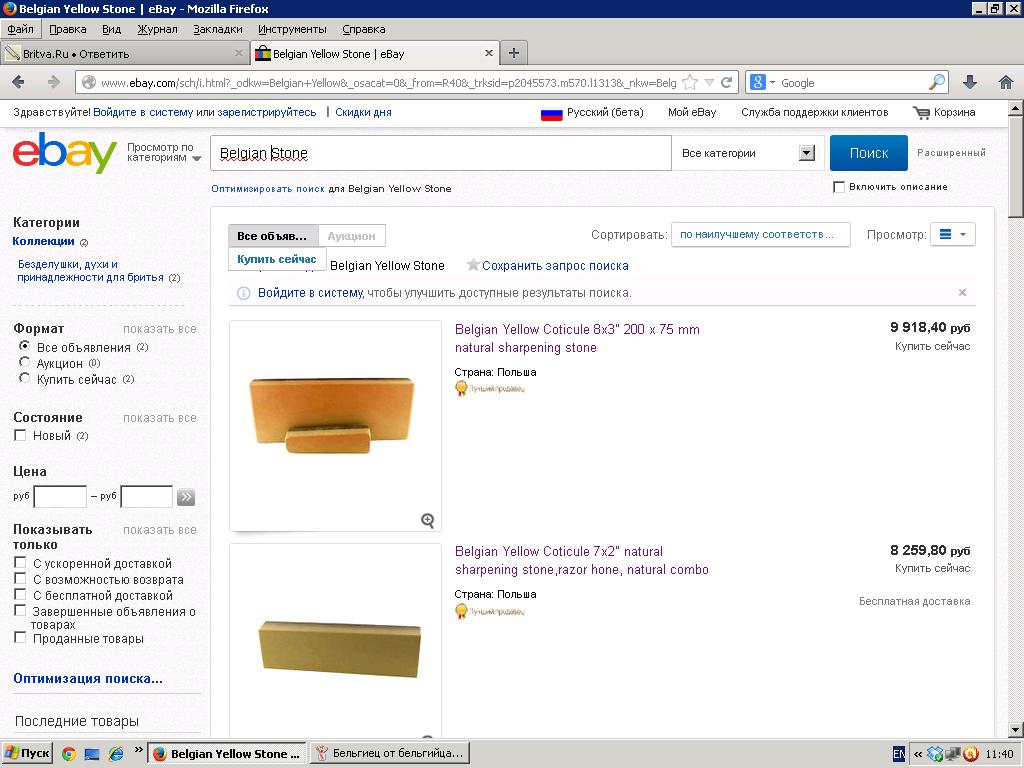
Task: Switch to the Britva.Ru browser tab
Action: pos(118,54)
